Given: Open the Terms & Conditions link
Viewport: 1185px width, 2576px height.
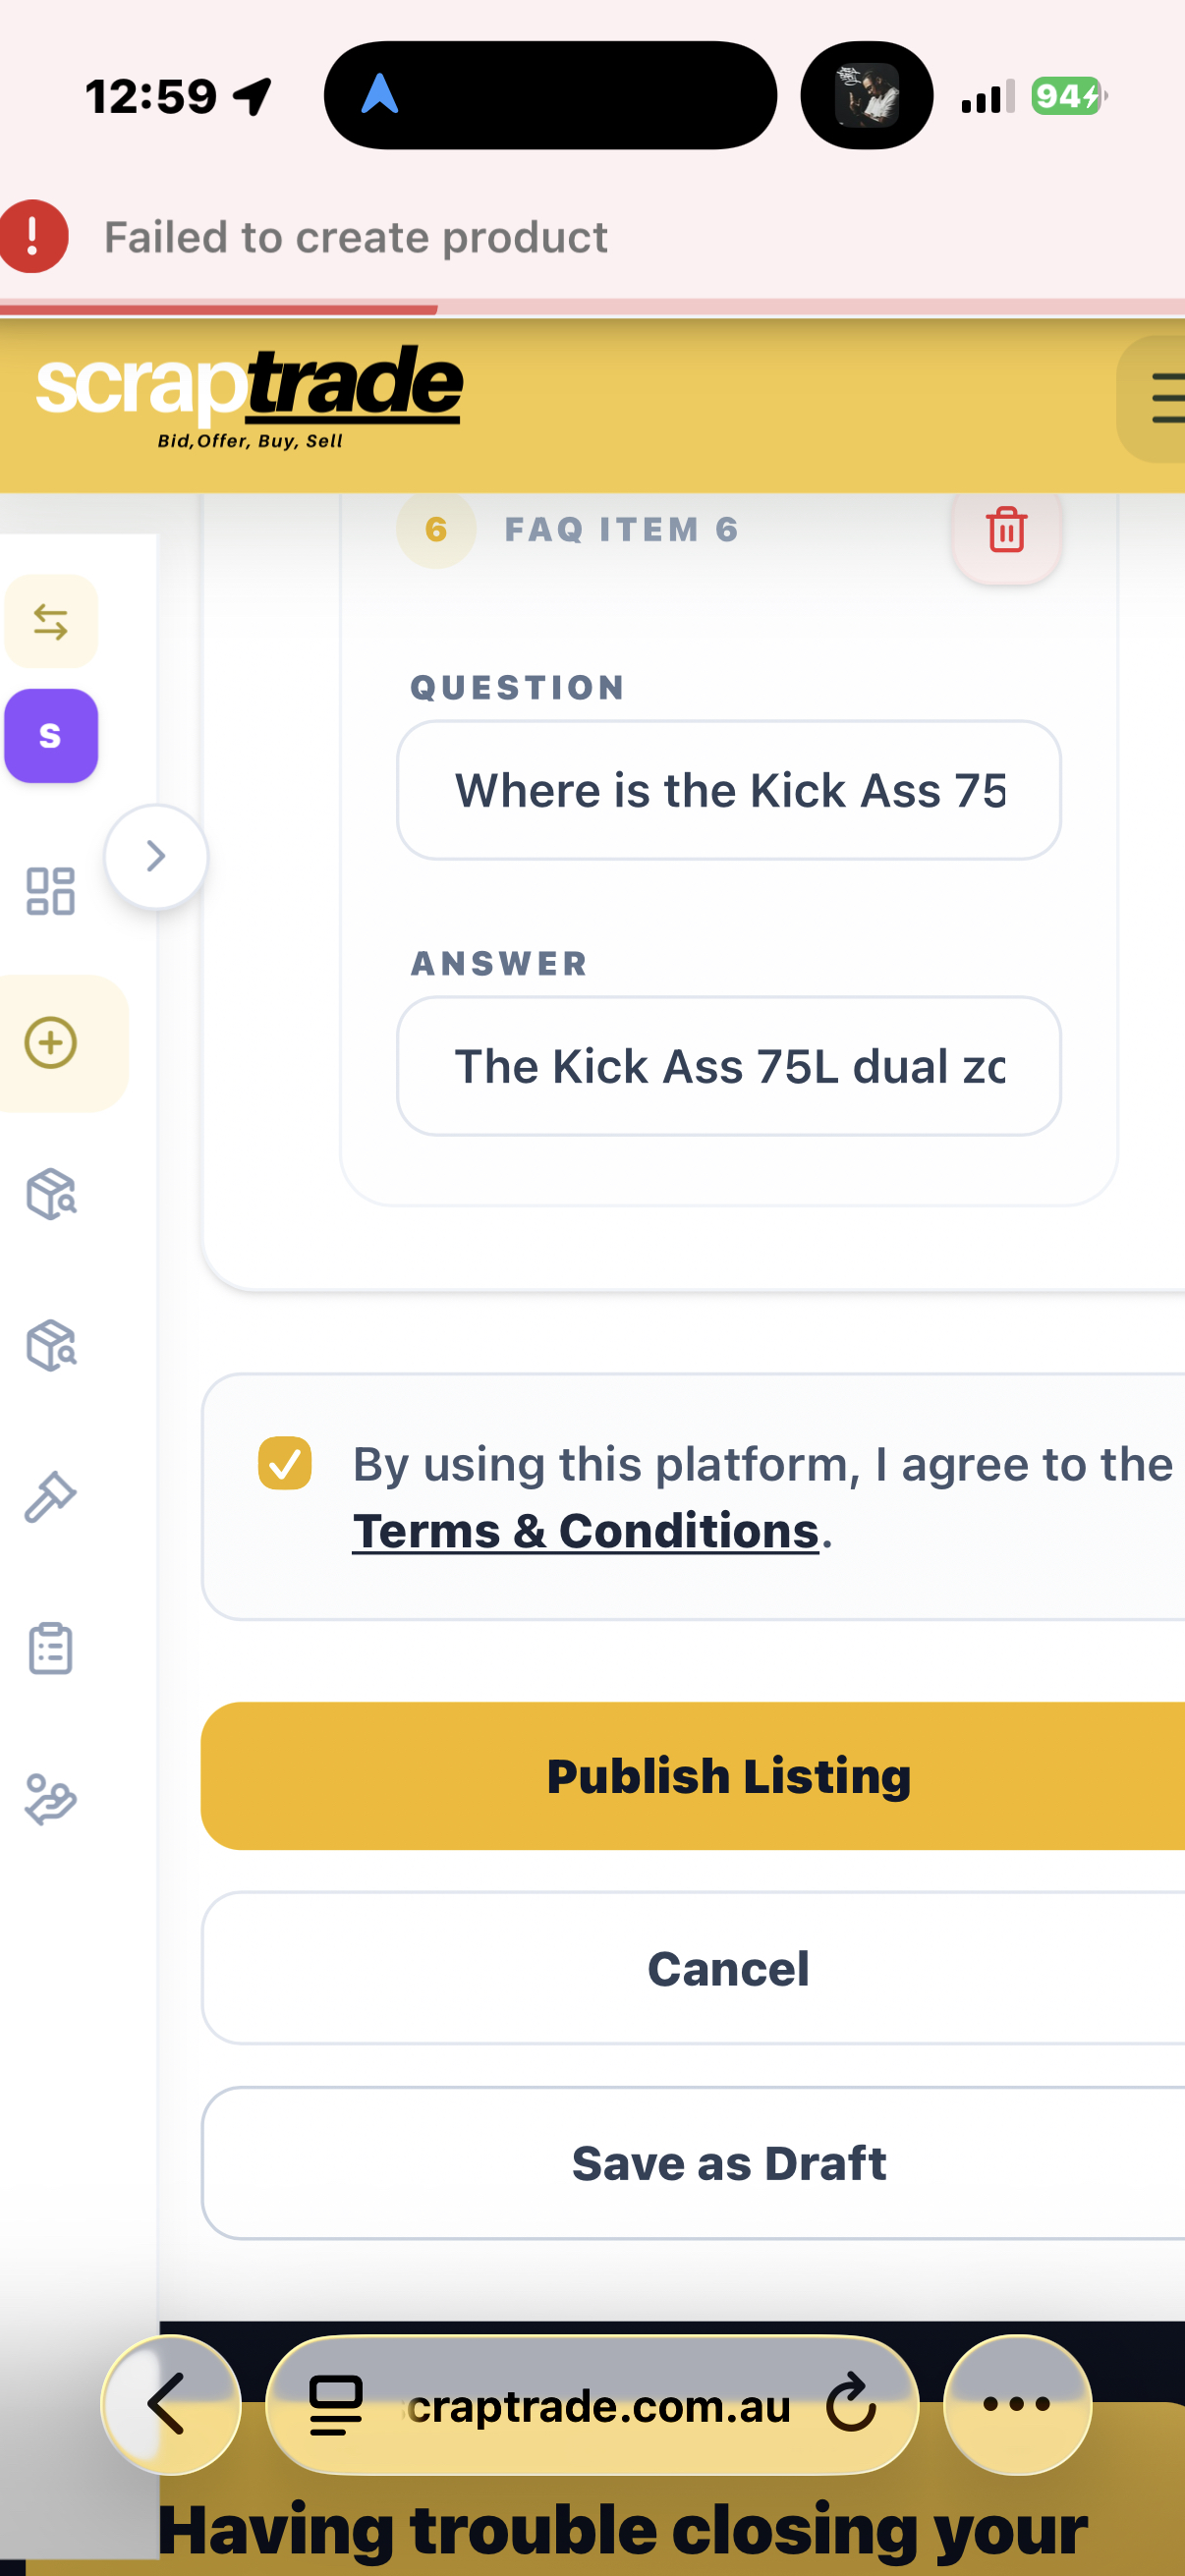Looking at the screenshot, I should point(586,1532).
